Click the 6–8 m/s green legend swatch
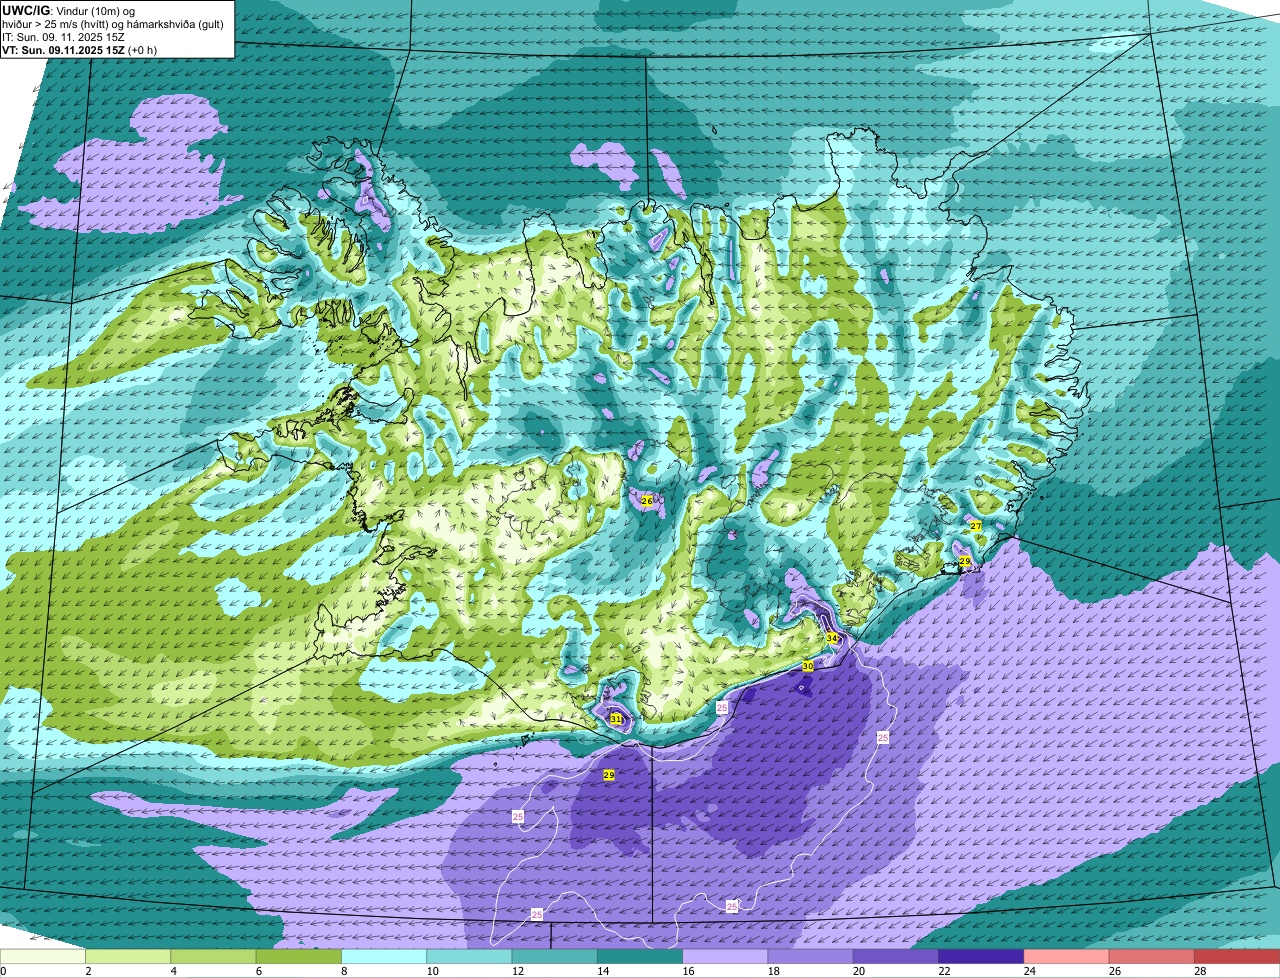 tap(299, 956)
